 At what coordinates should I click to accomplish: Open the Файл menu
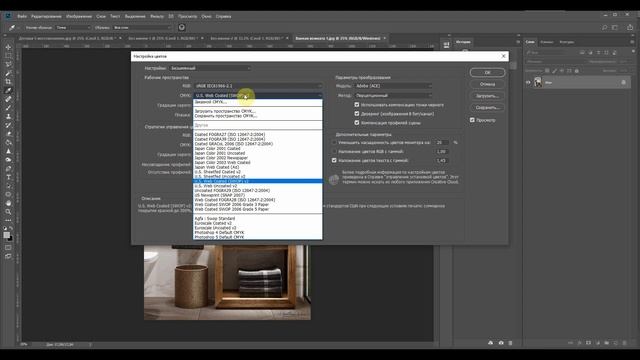coord(22,16)
